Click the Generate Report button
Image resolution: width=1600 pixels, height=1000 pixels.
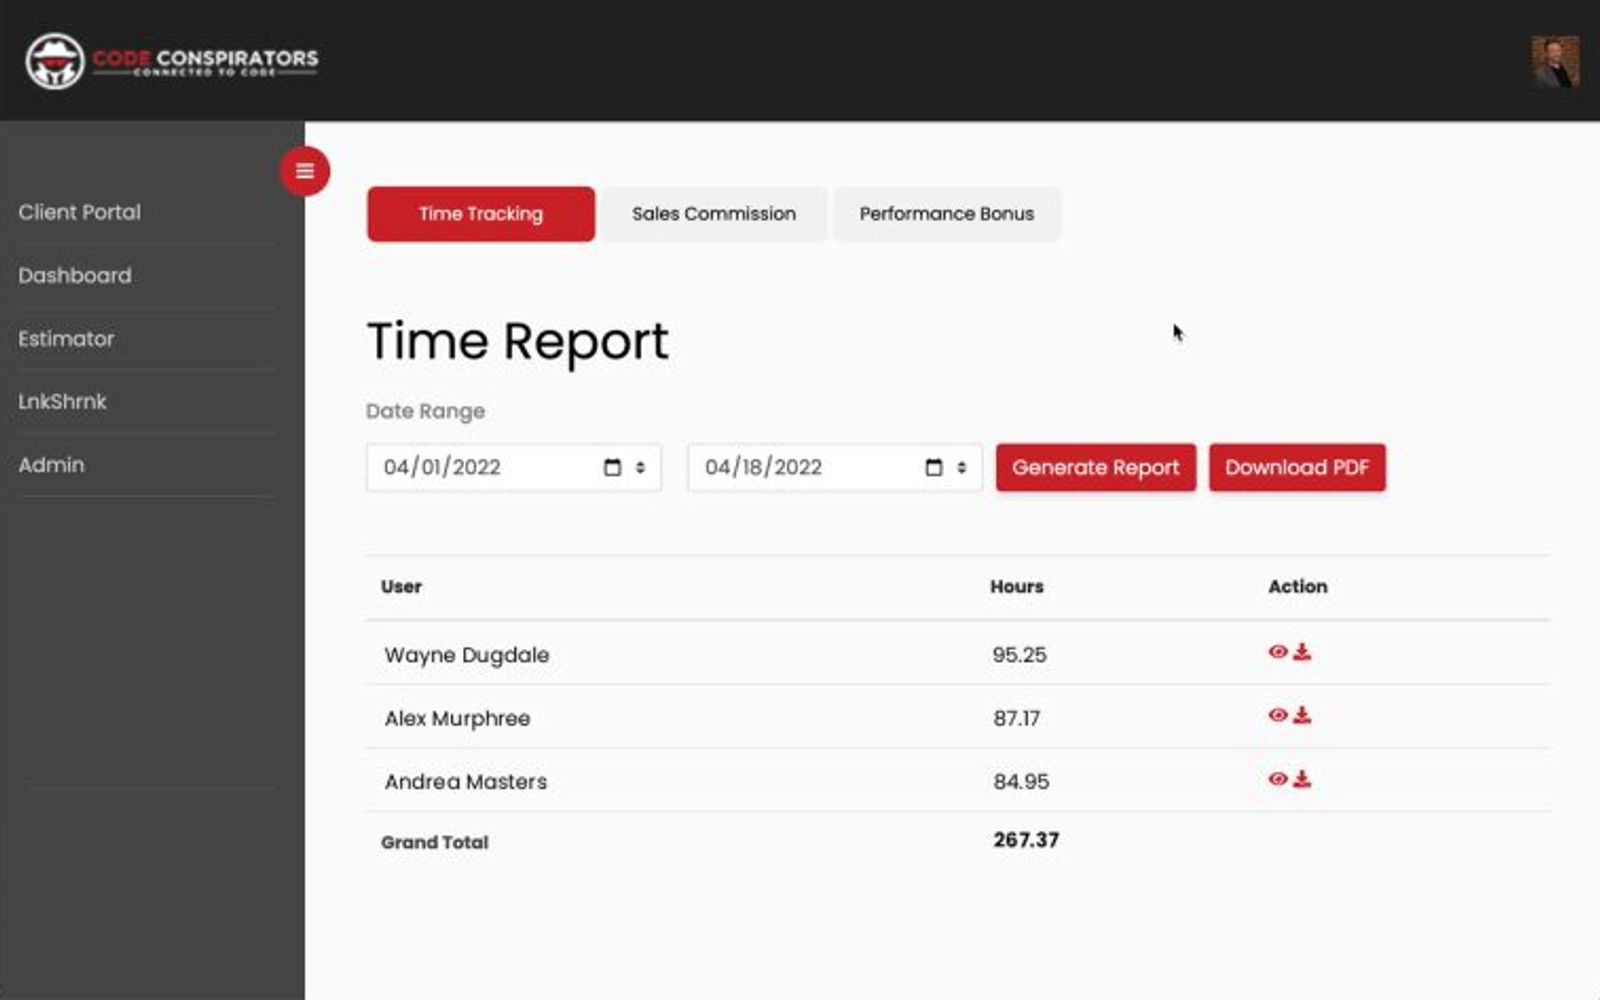coord(1096,467)
